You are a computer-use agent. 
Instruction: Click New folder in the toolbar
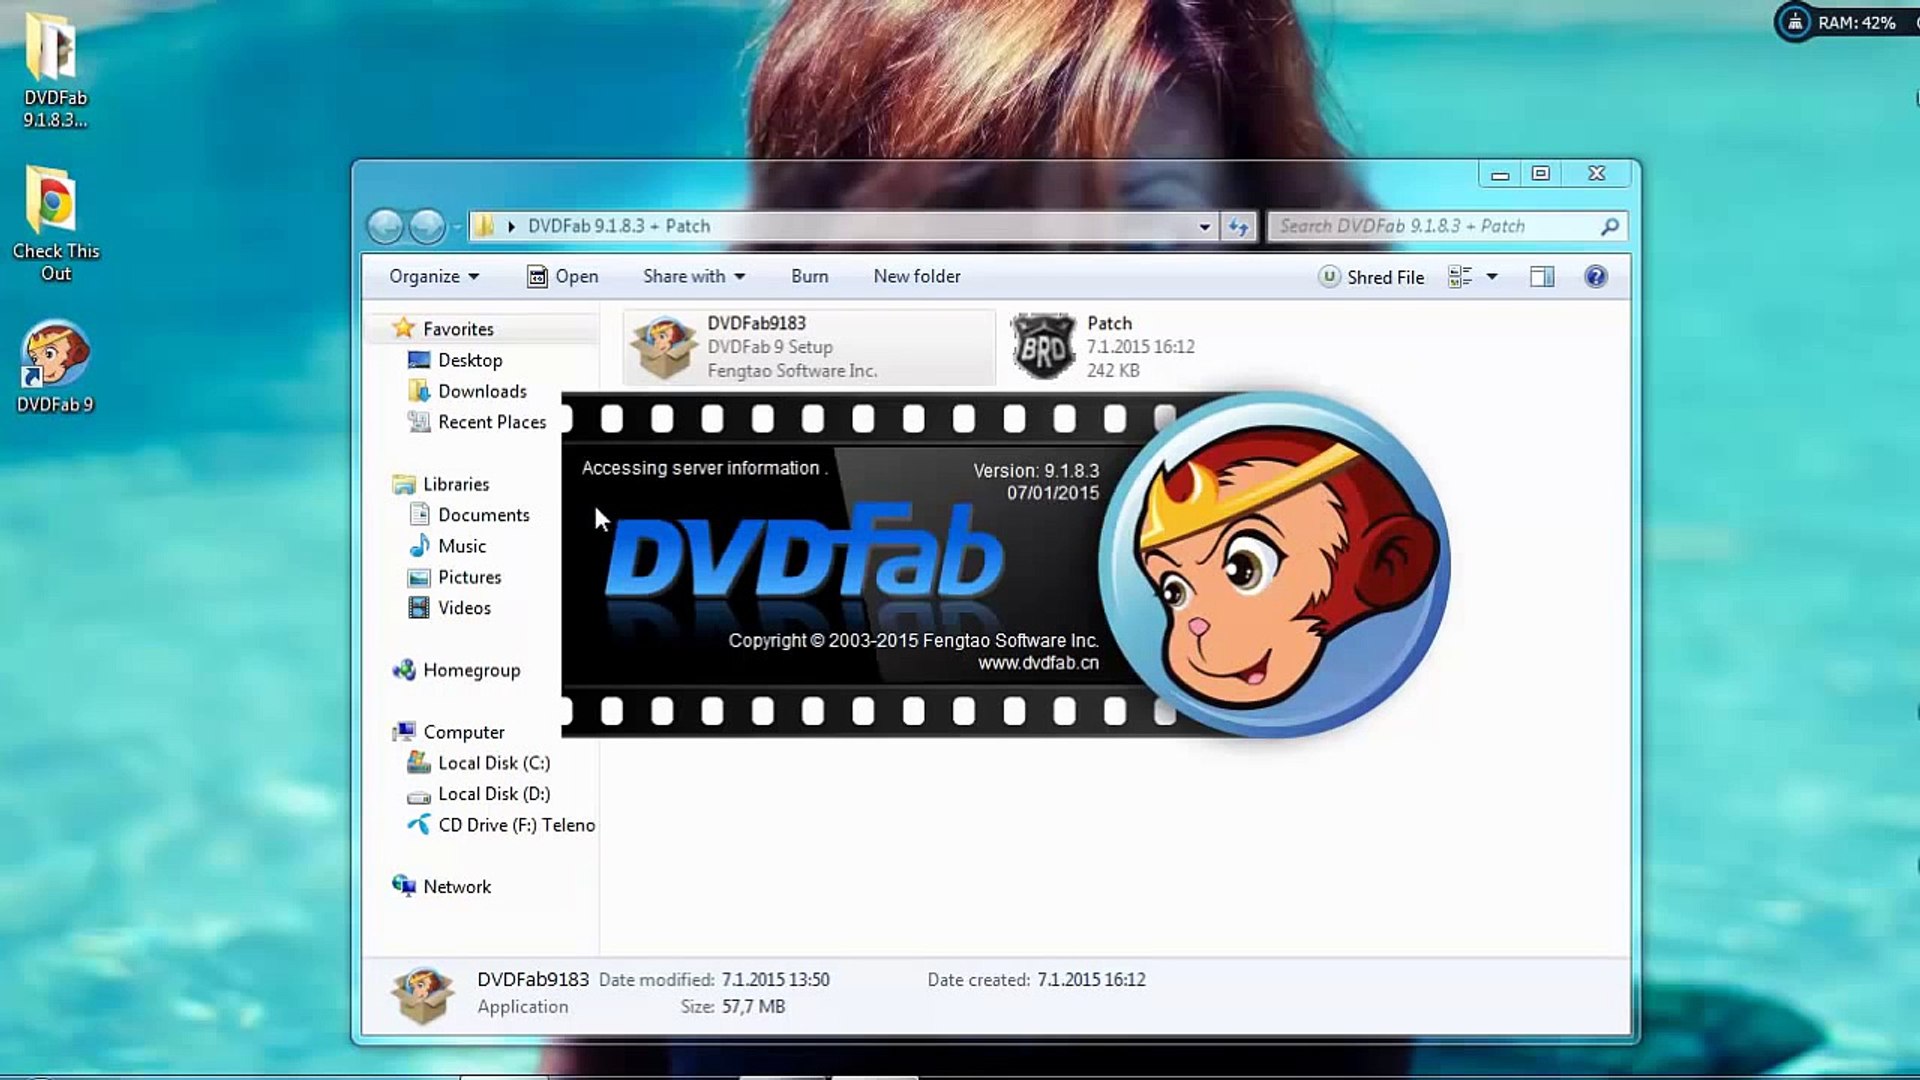(916, 277)
